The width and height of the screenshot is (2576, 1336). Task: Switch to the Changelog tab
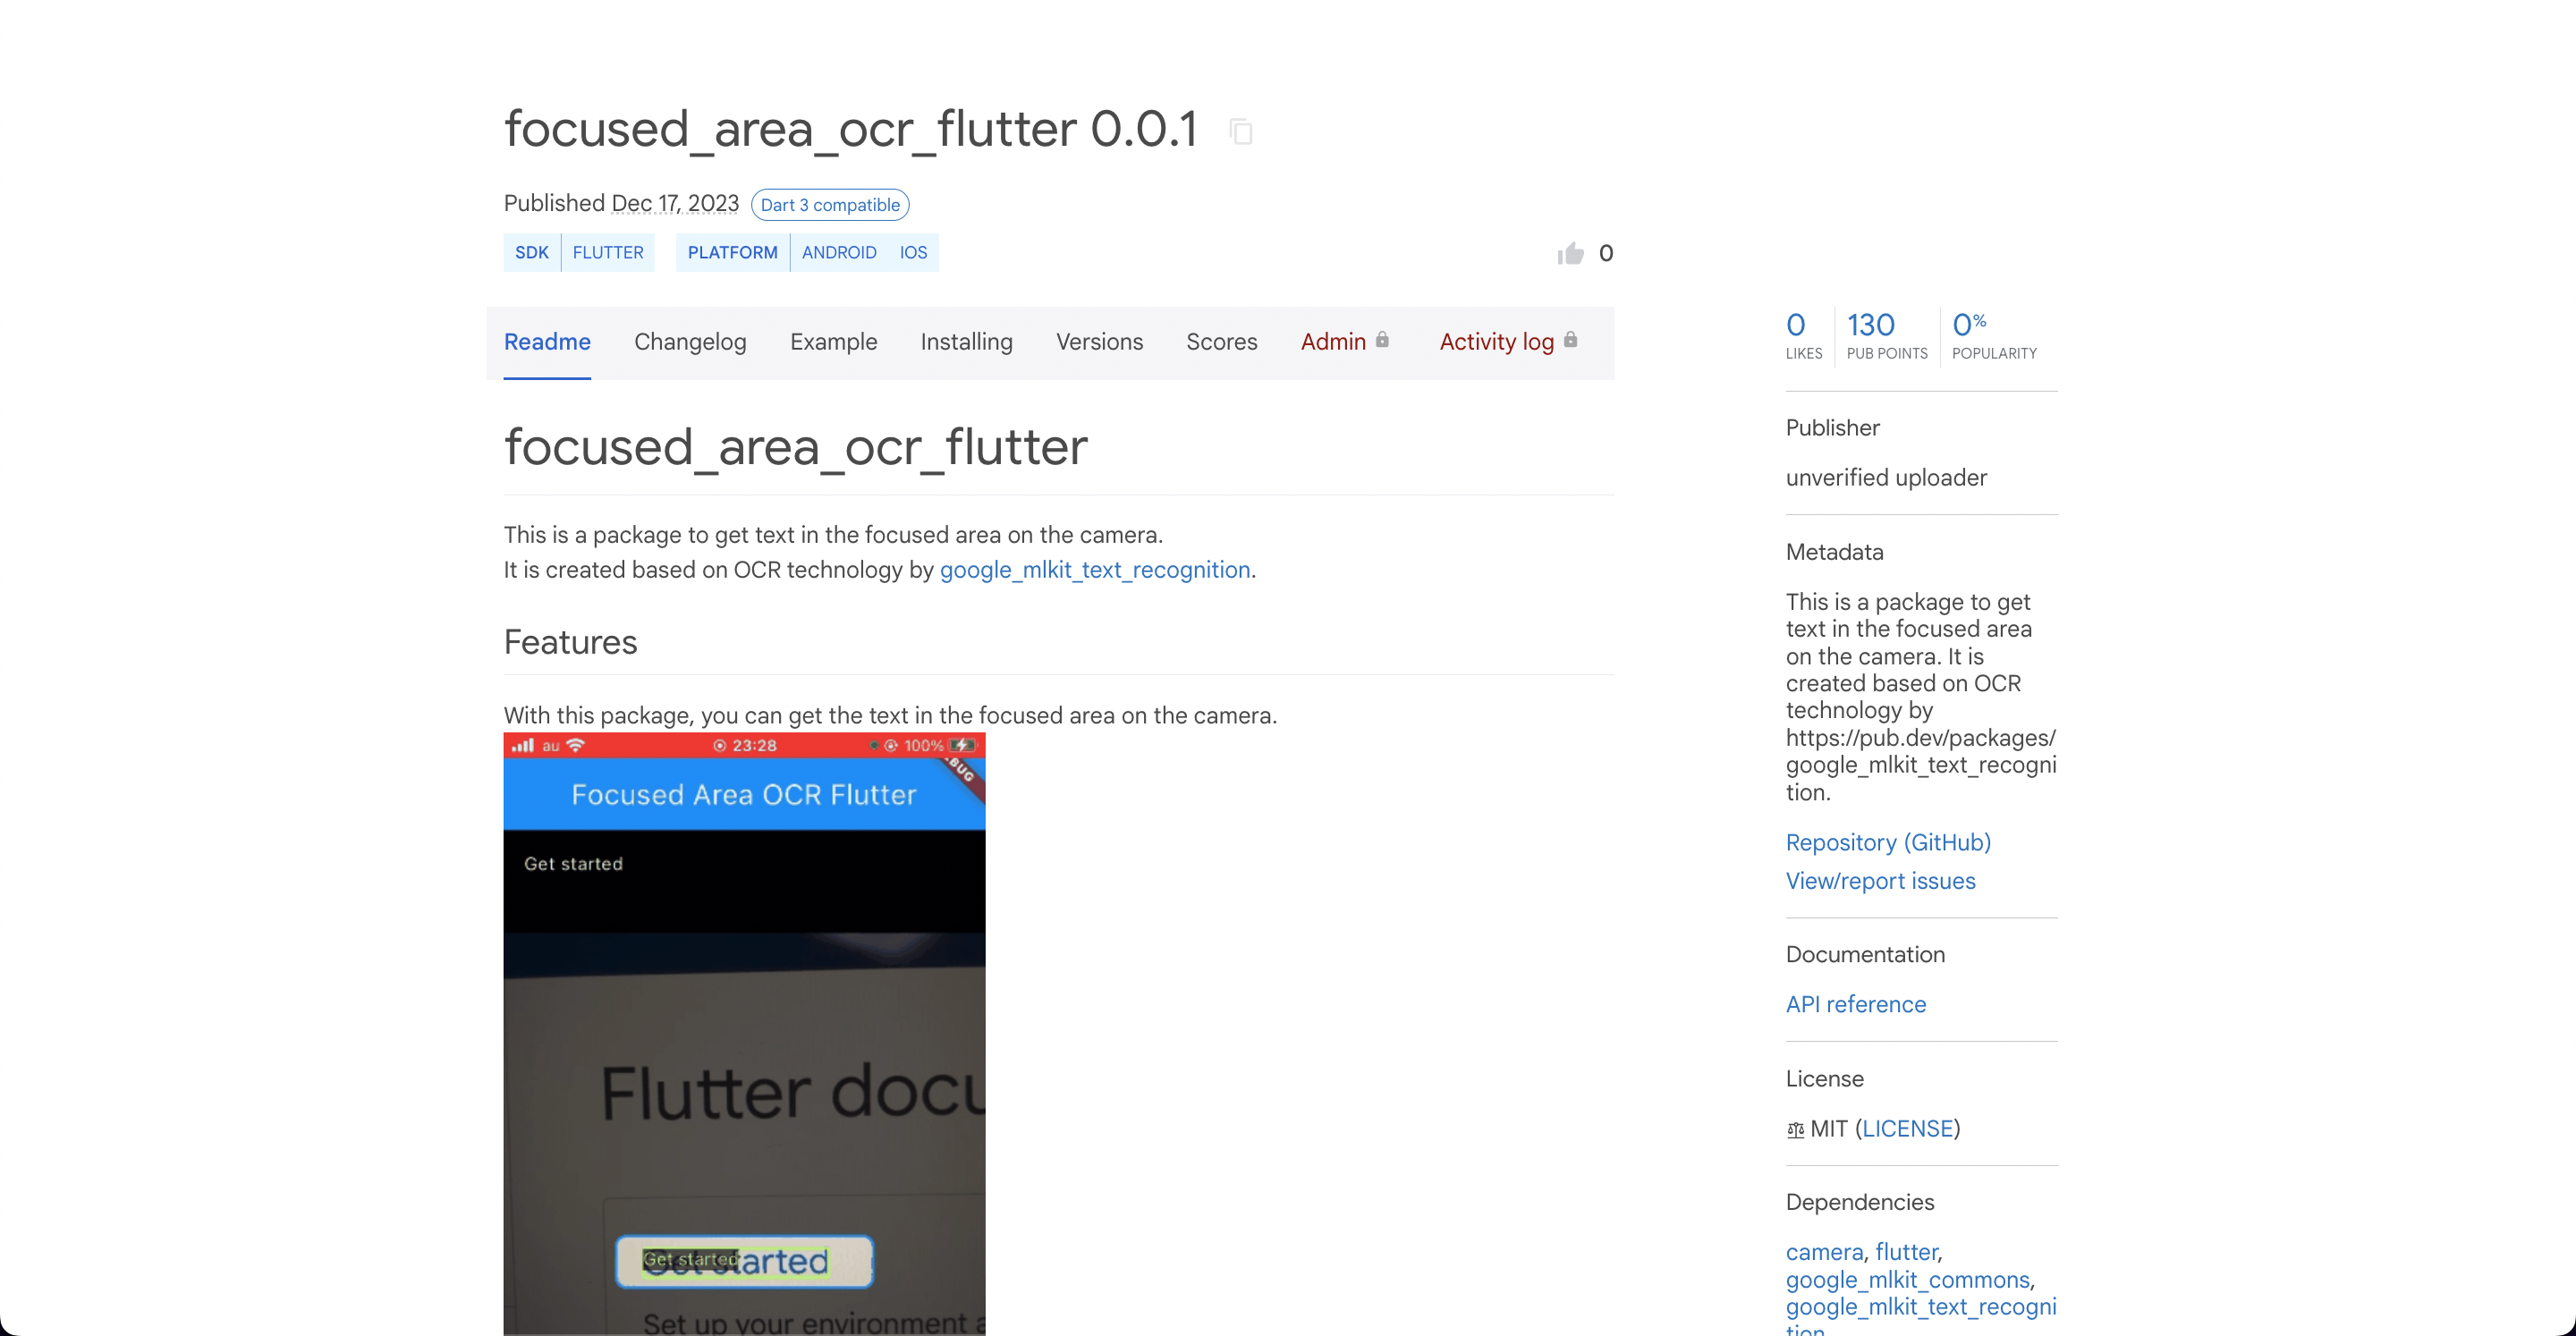coord(690,341)
